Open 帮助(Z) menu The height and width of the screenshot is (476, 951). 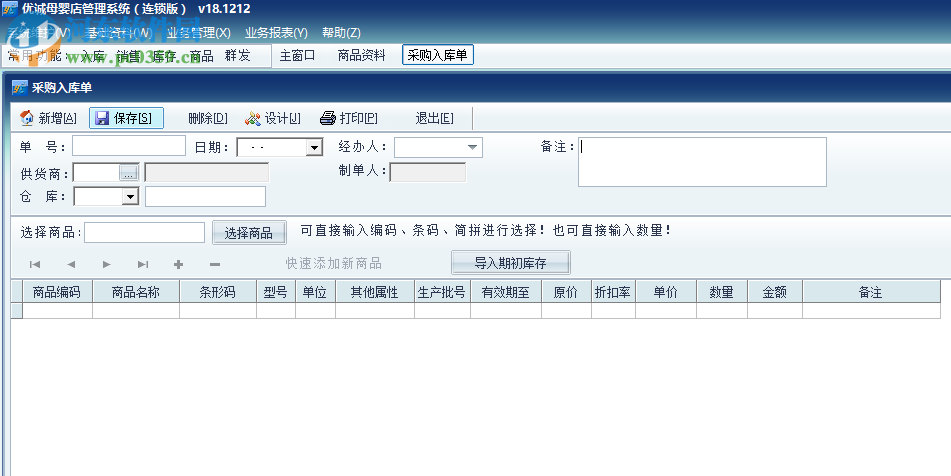click(341, 33)
